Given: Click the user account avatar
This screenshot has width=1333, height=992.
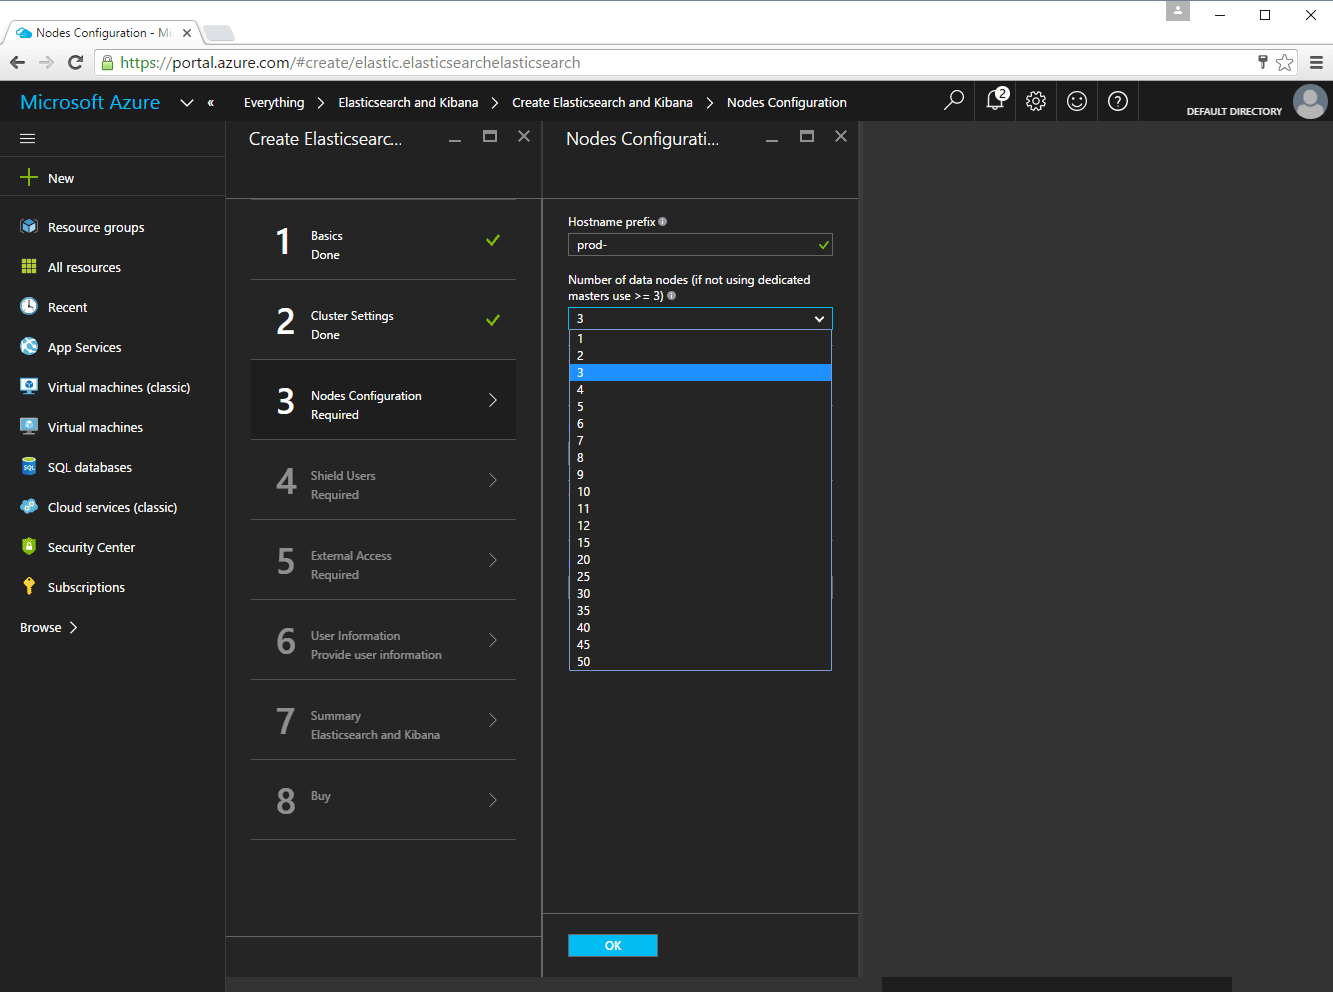Looking at the screenshot, I should coord(1310,101).
